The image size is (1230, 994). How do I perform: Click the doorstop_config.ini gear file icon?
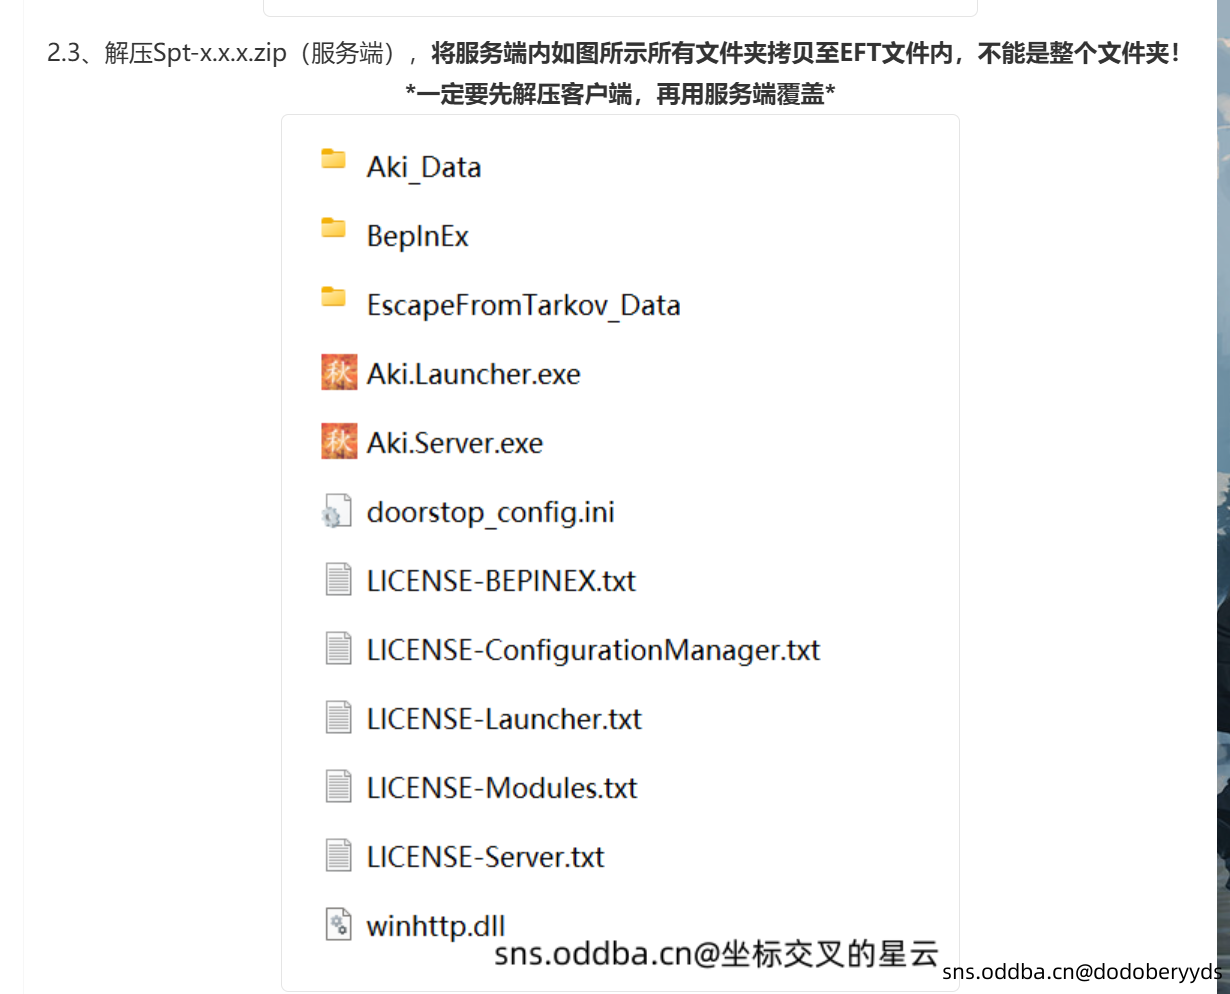336,512
